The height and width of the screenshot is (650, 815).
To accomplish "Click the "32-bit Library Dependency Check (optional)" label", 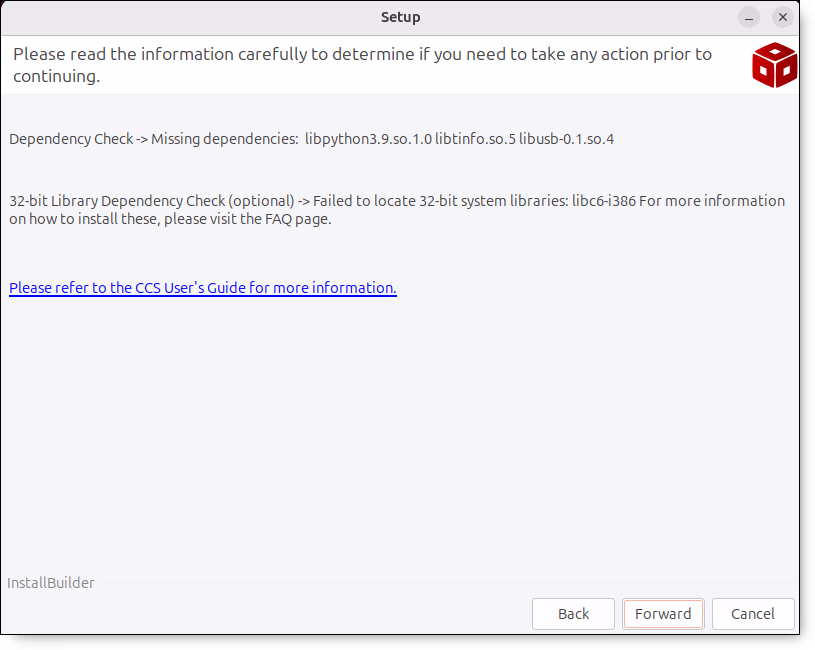I will pyautogui.click(x=152, y=201).
